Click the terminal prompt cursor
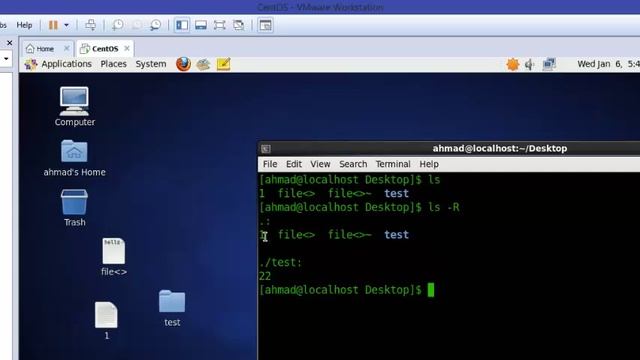The width and height of the screenshot is (640, 360). [x=431, y=290]
